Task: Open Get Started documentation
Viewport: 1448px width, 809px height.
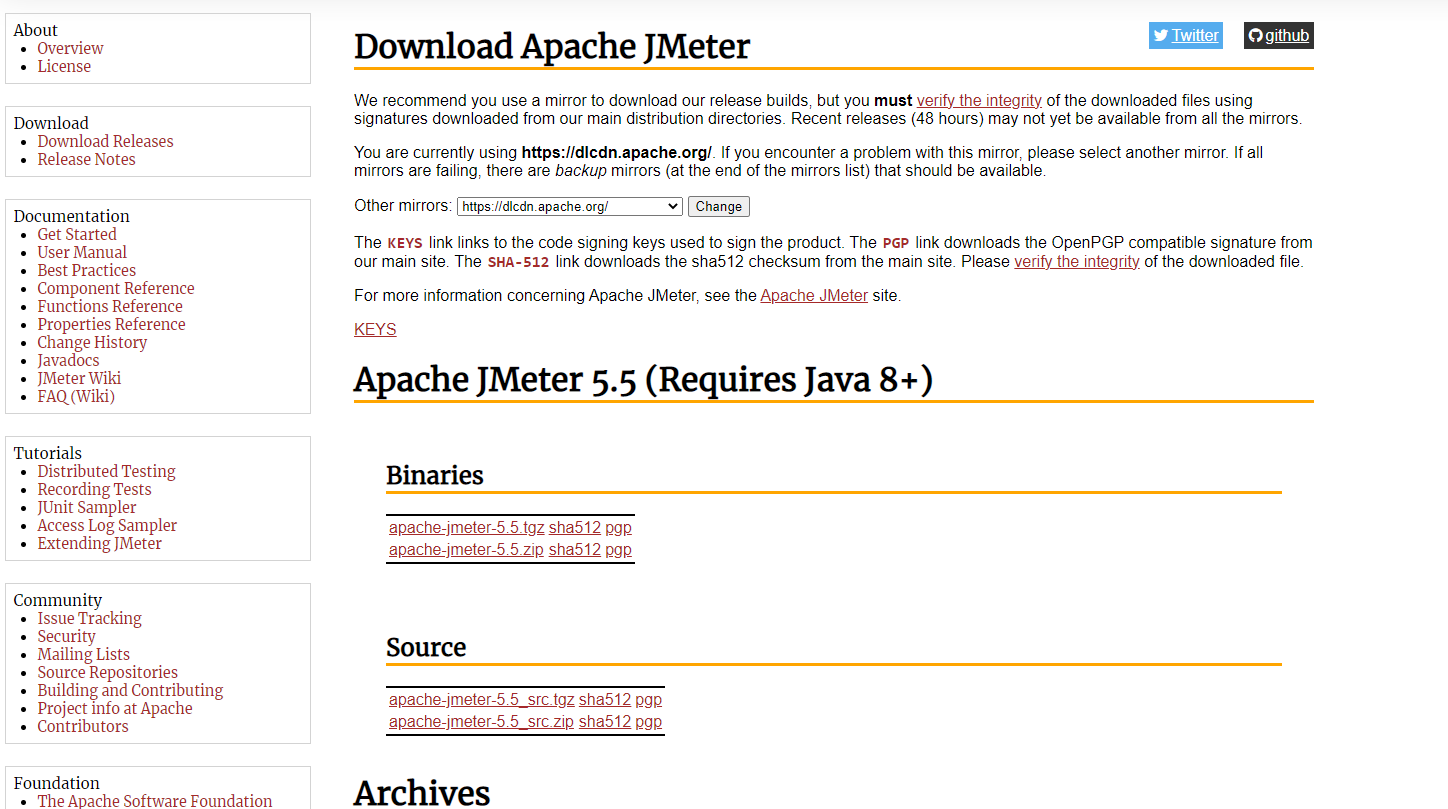Action: 77,234
